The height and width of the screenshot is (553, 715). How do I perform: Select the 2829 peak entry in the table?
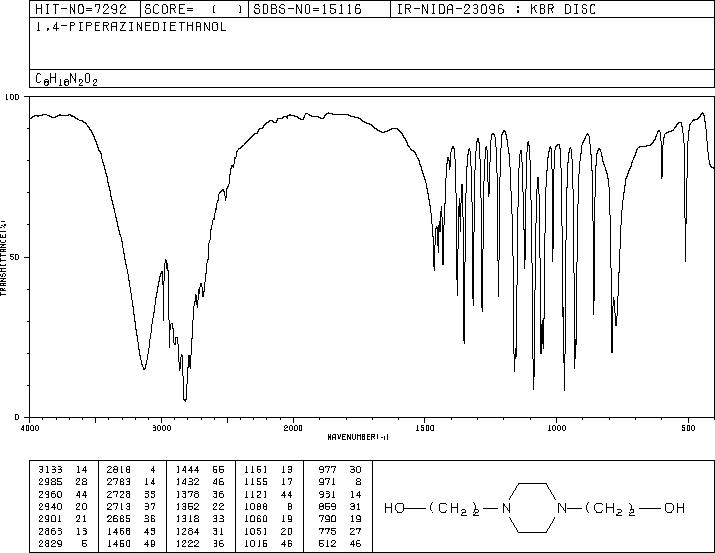pyautogui.click(x=63, y=543)
